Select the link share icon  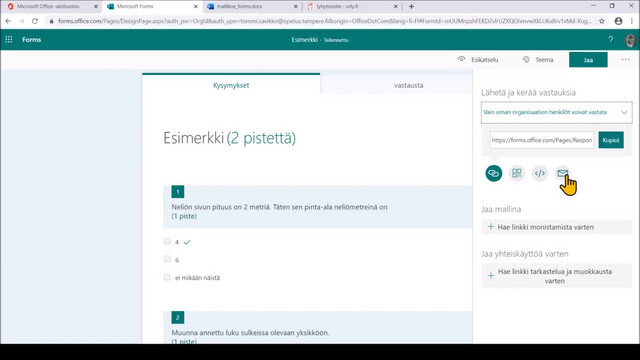coord(493,173)
